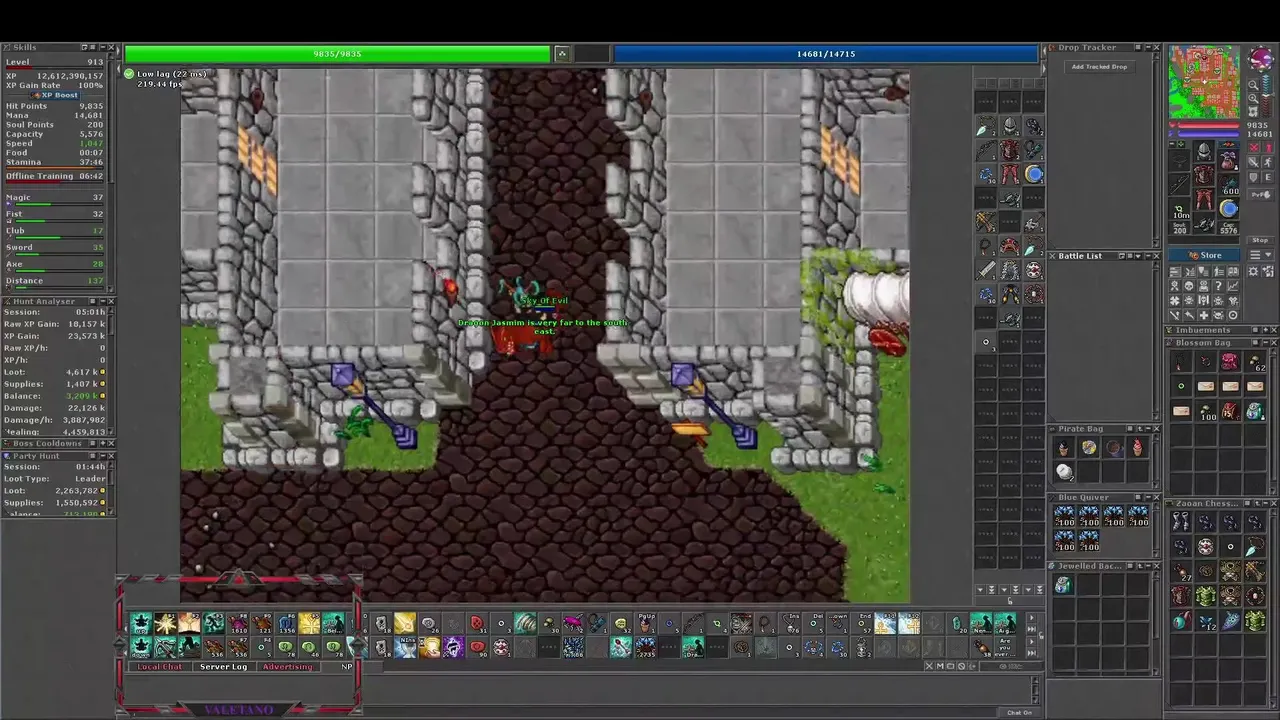
Task: Toggle chase mode with the running man button
Action: point(1268,162)
